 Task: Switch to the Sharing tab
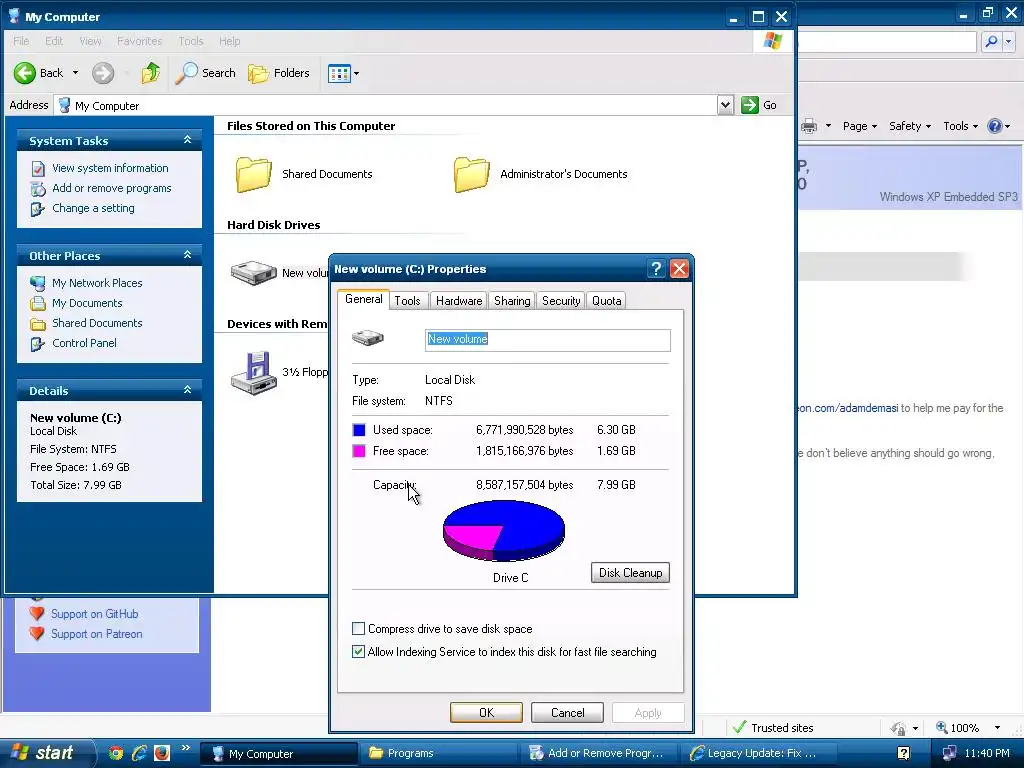(x=512, y=301)
